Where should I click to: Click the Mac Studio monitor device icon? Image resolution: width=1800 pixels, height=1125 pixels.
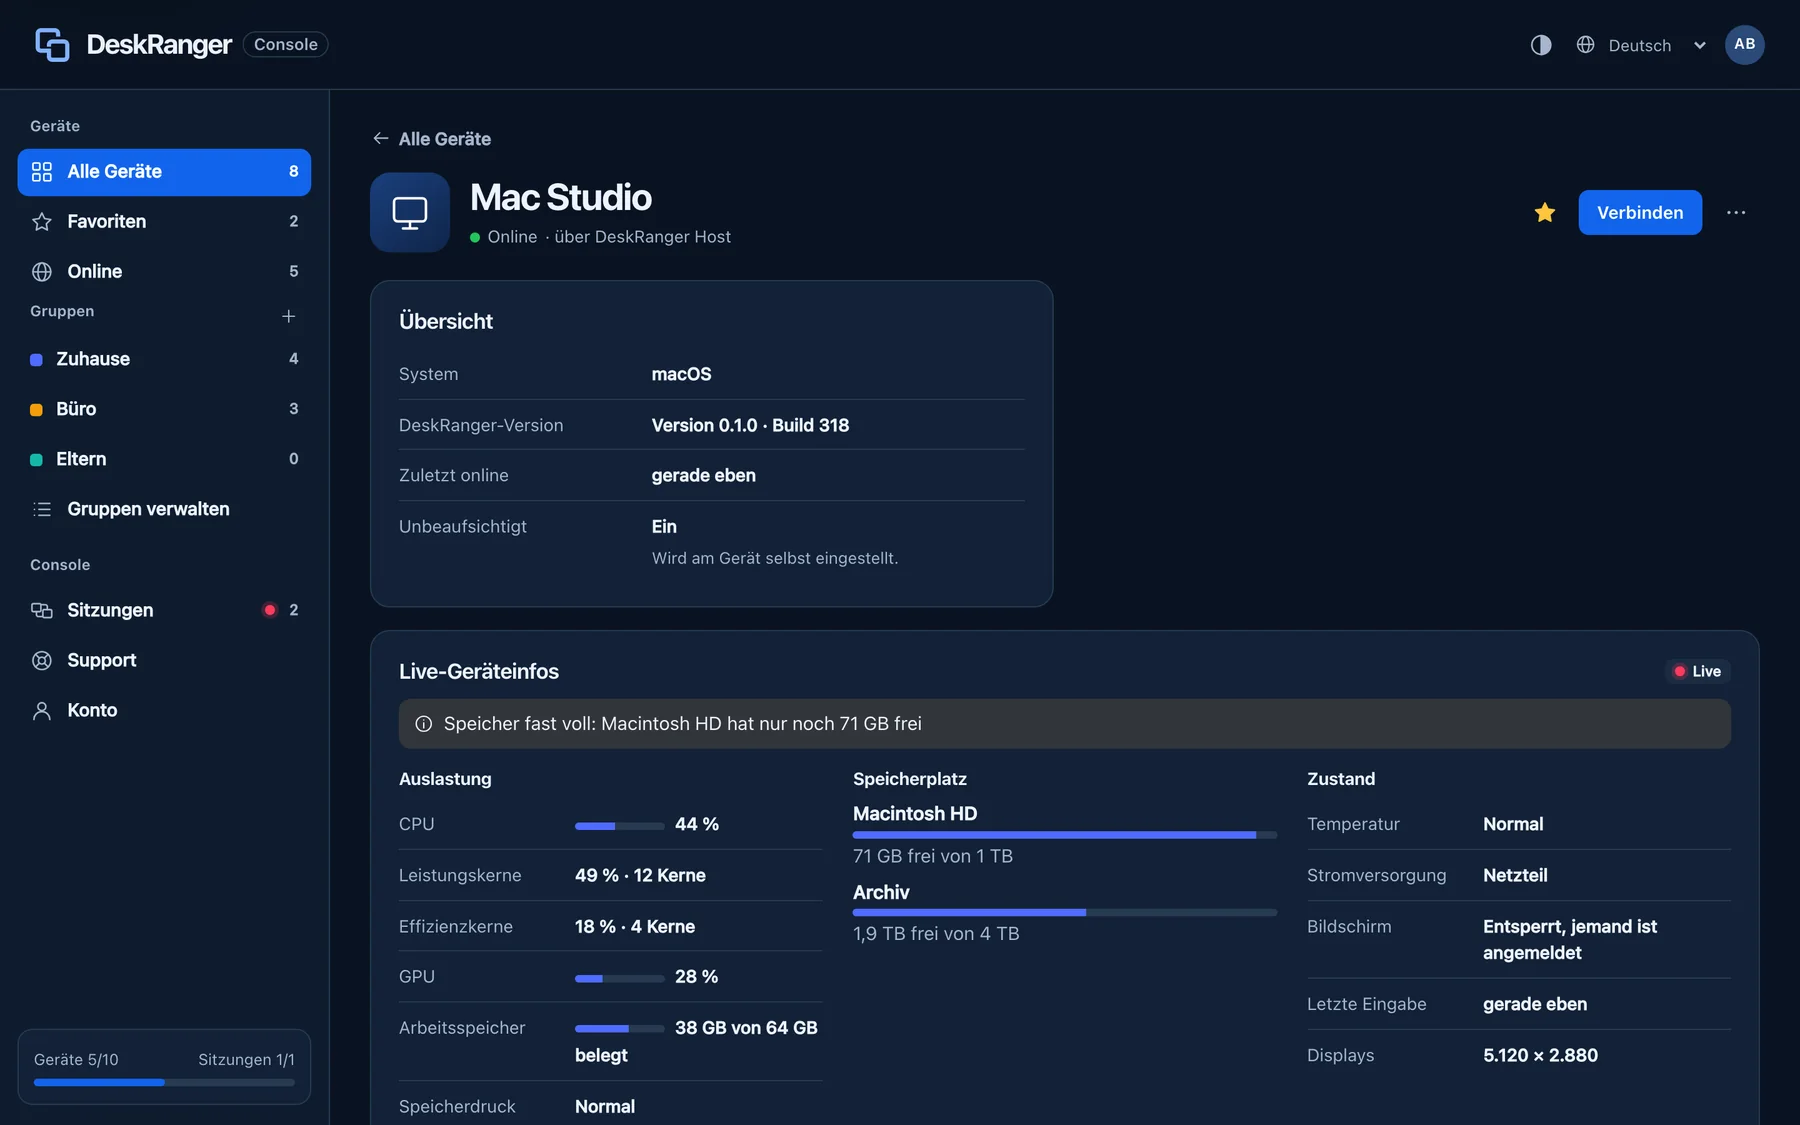pyautogui.click(x=410, y=212)
